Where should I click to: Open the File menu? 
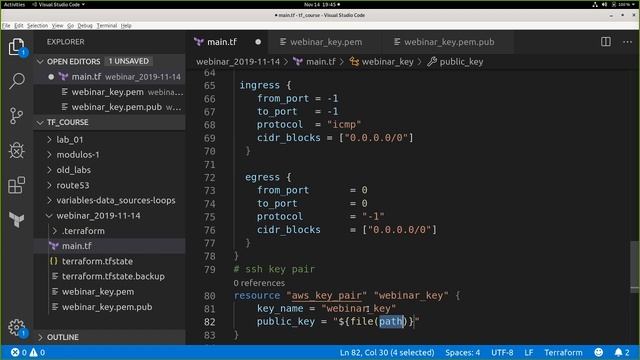6,25
